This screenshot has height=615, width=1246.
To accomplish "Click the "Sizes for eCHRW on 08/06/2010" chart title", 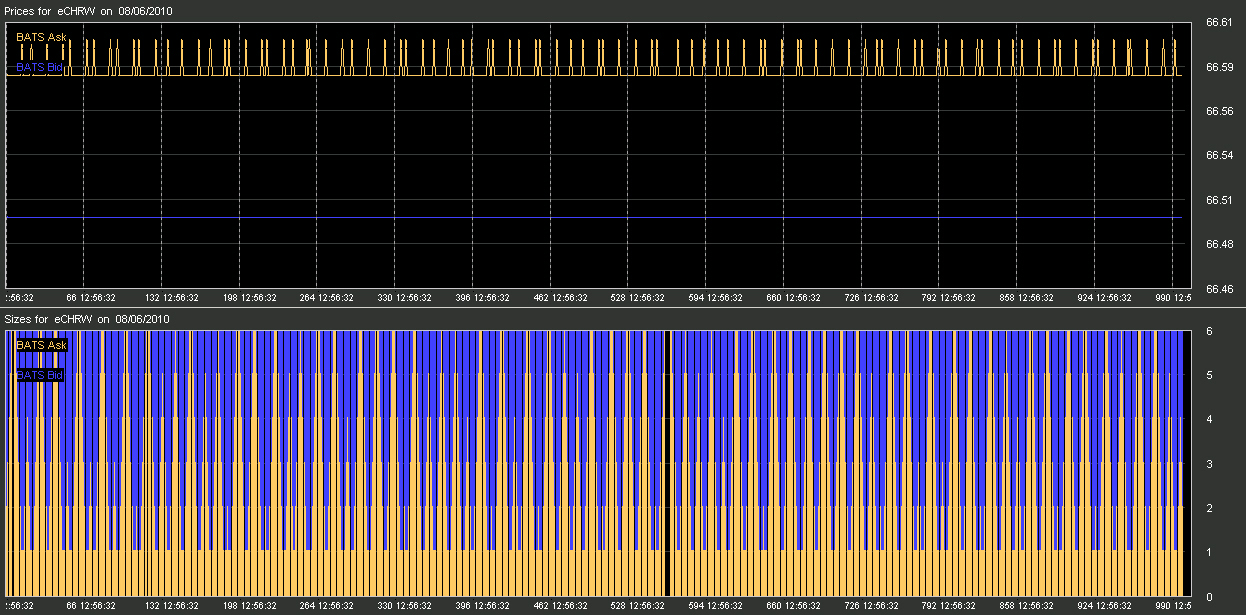I will 88,318.
